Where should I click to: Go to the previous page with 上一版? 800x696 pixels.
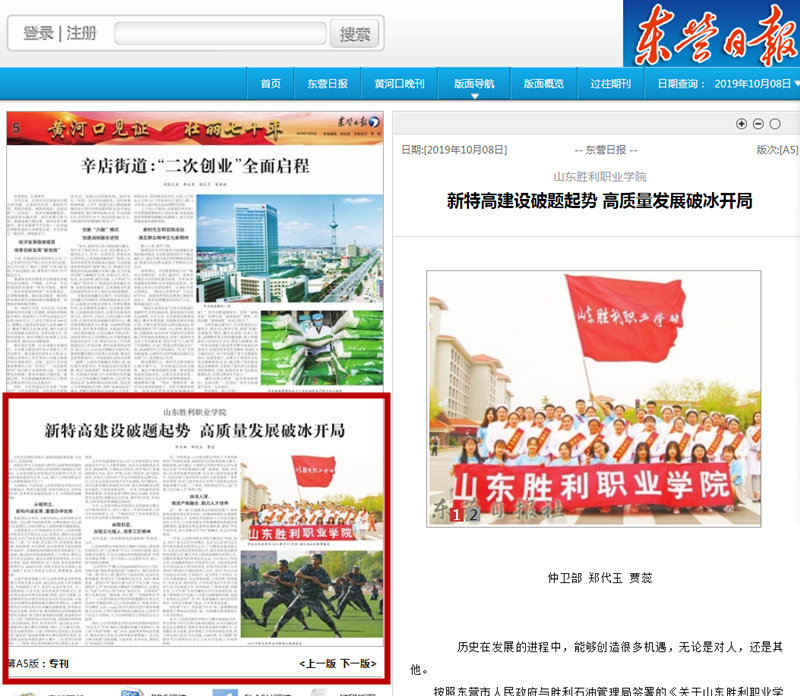[317, 663]
